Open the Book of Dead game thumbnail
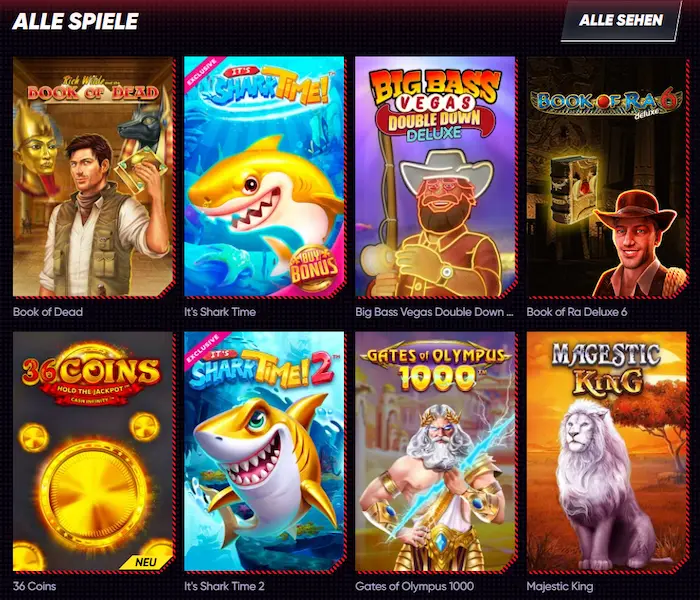 point(93,177)
